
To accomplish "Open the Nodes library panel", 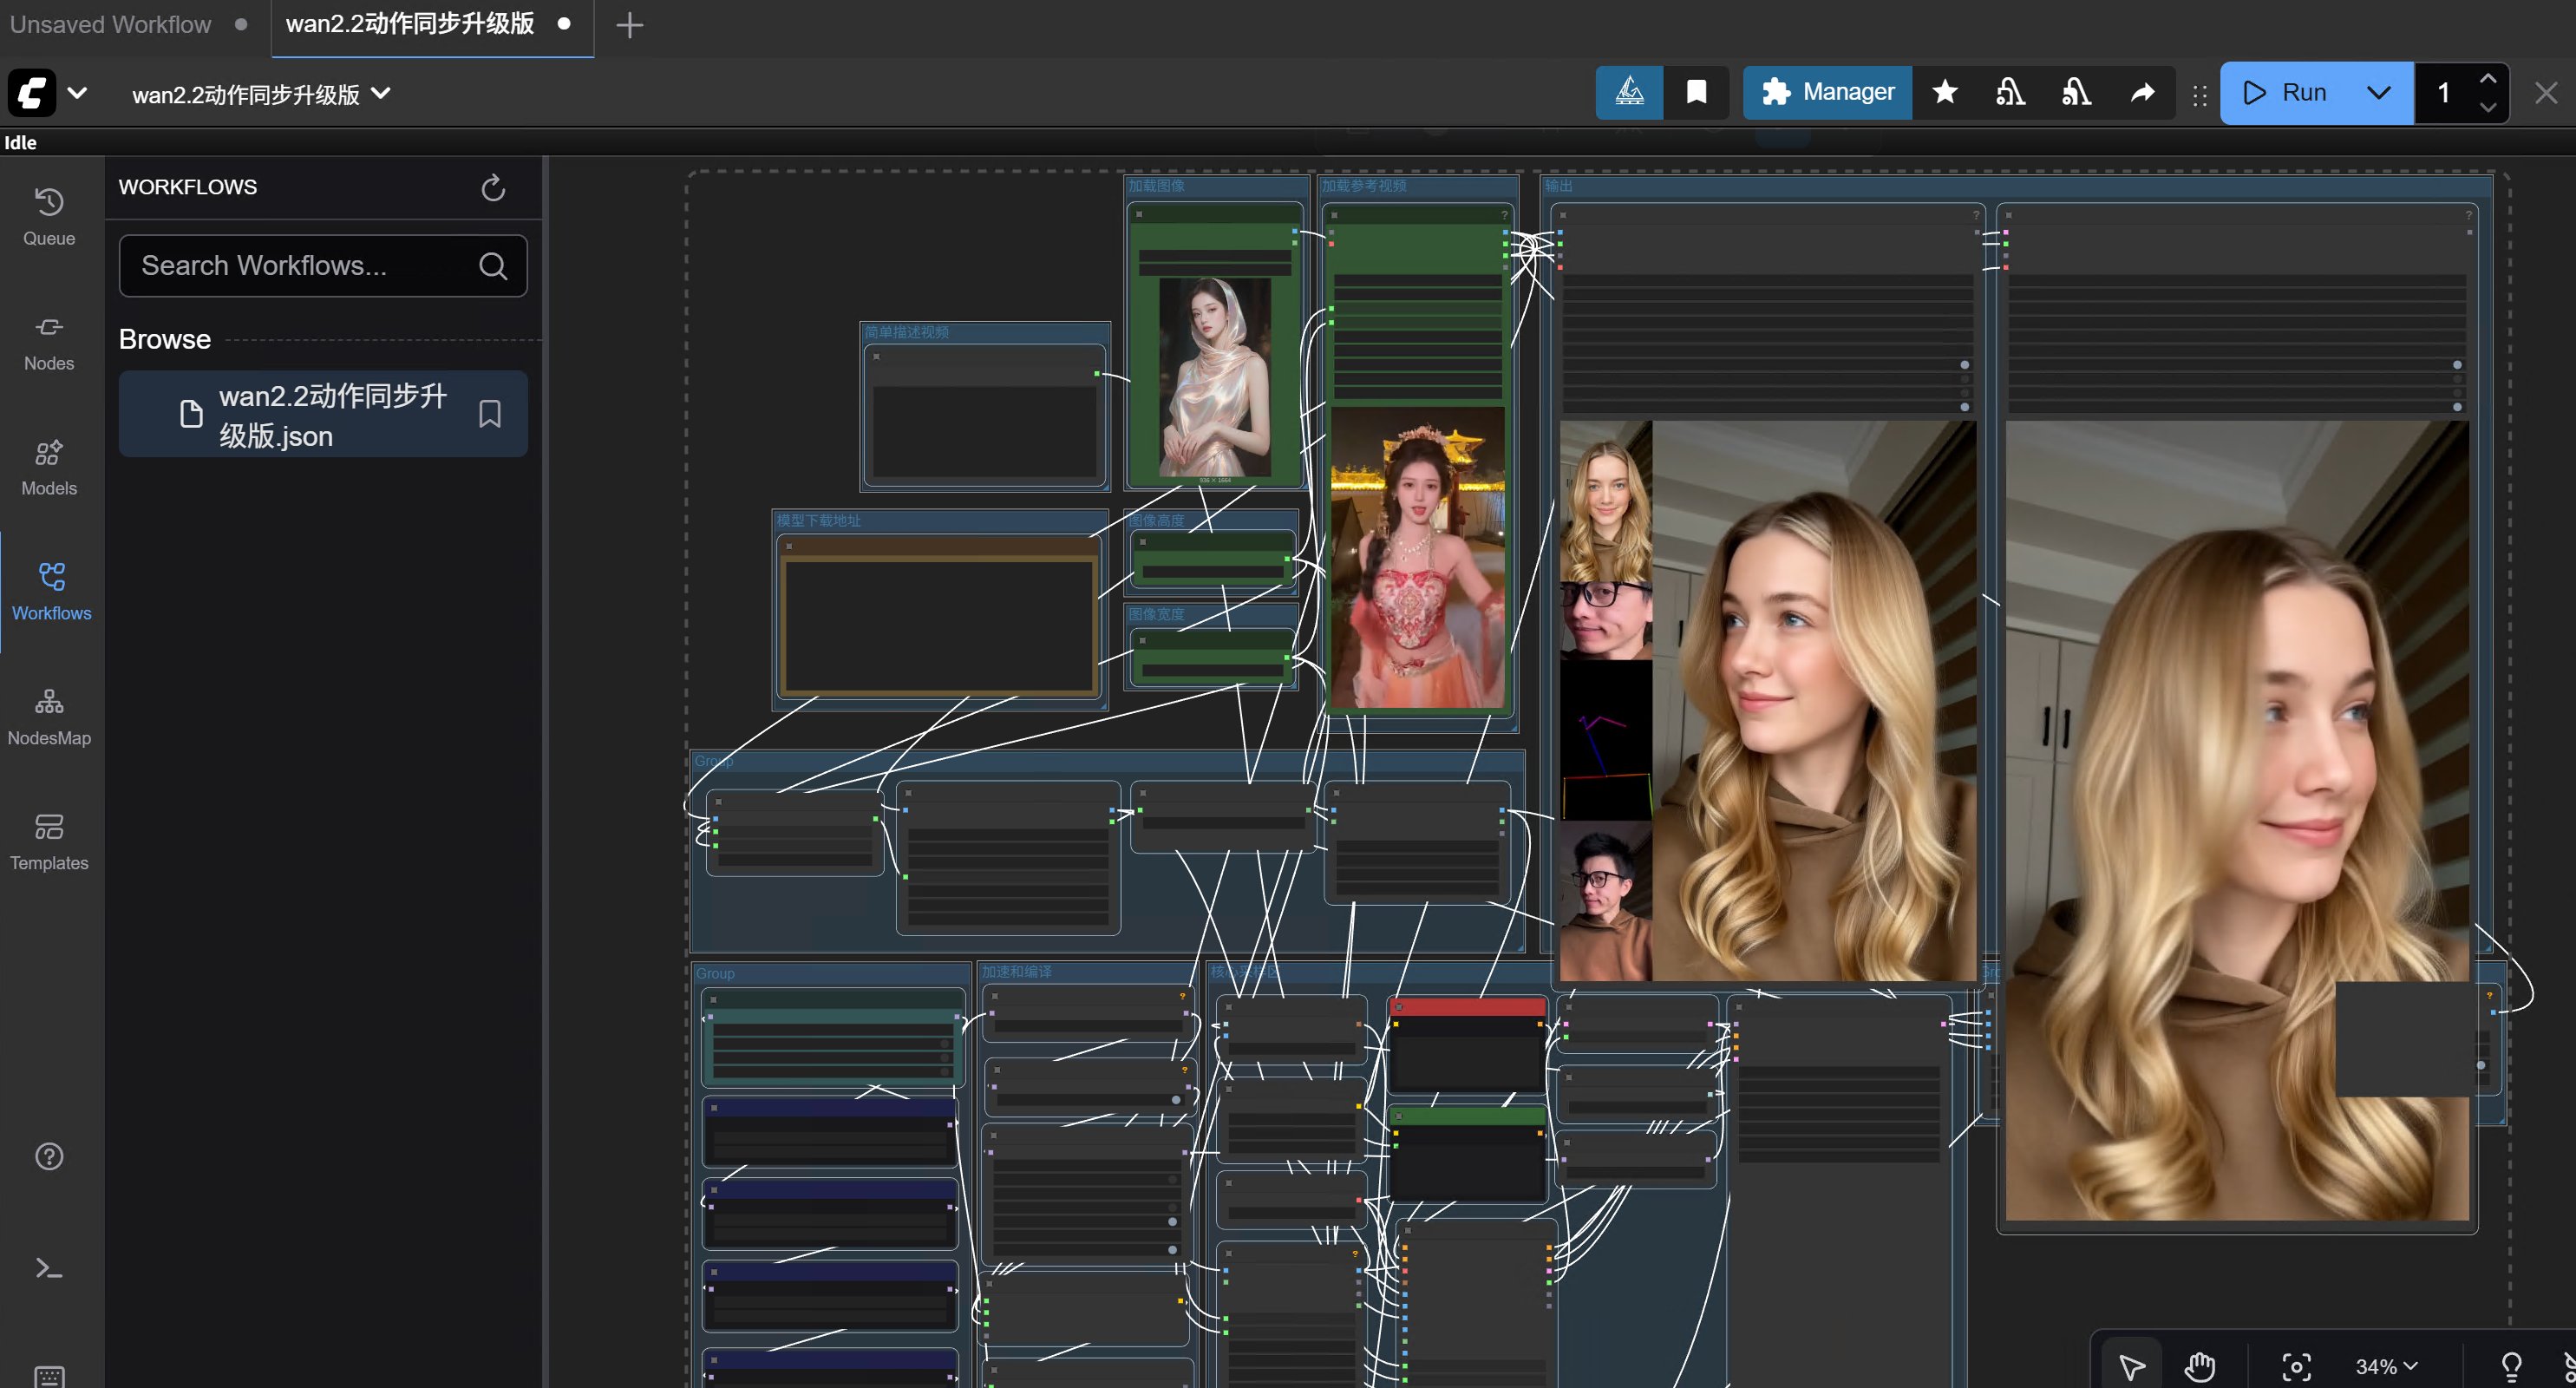I will 49,342.
